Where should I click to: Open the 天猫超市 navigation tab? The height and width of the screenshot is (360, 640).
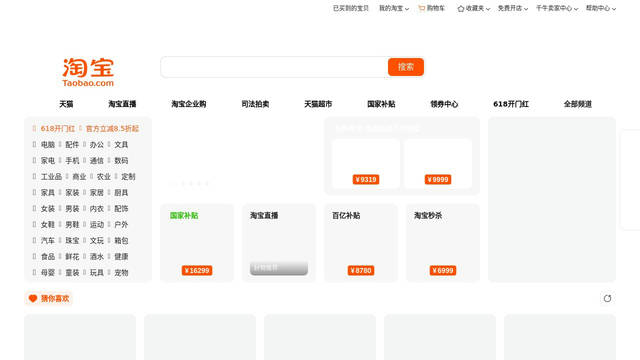click(x=318, y=104)
